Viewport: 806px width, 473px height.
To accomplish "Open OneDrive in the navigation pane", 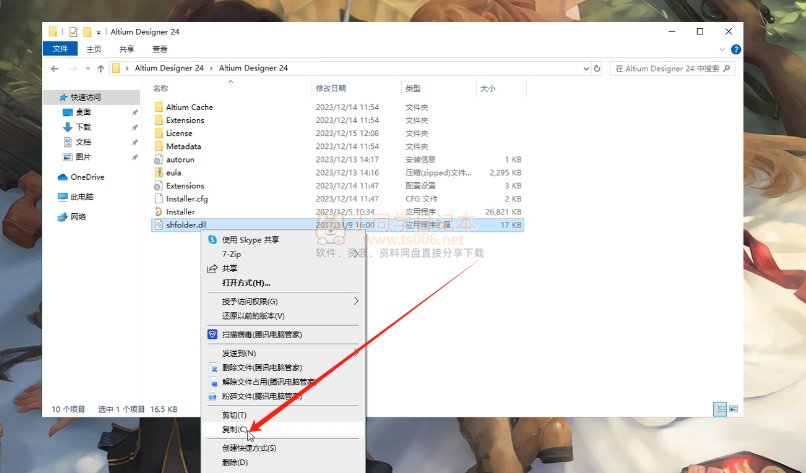I will click(81, 177).
